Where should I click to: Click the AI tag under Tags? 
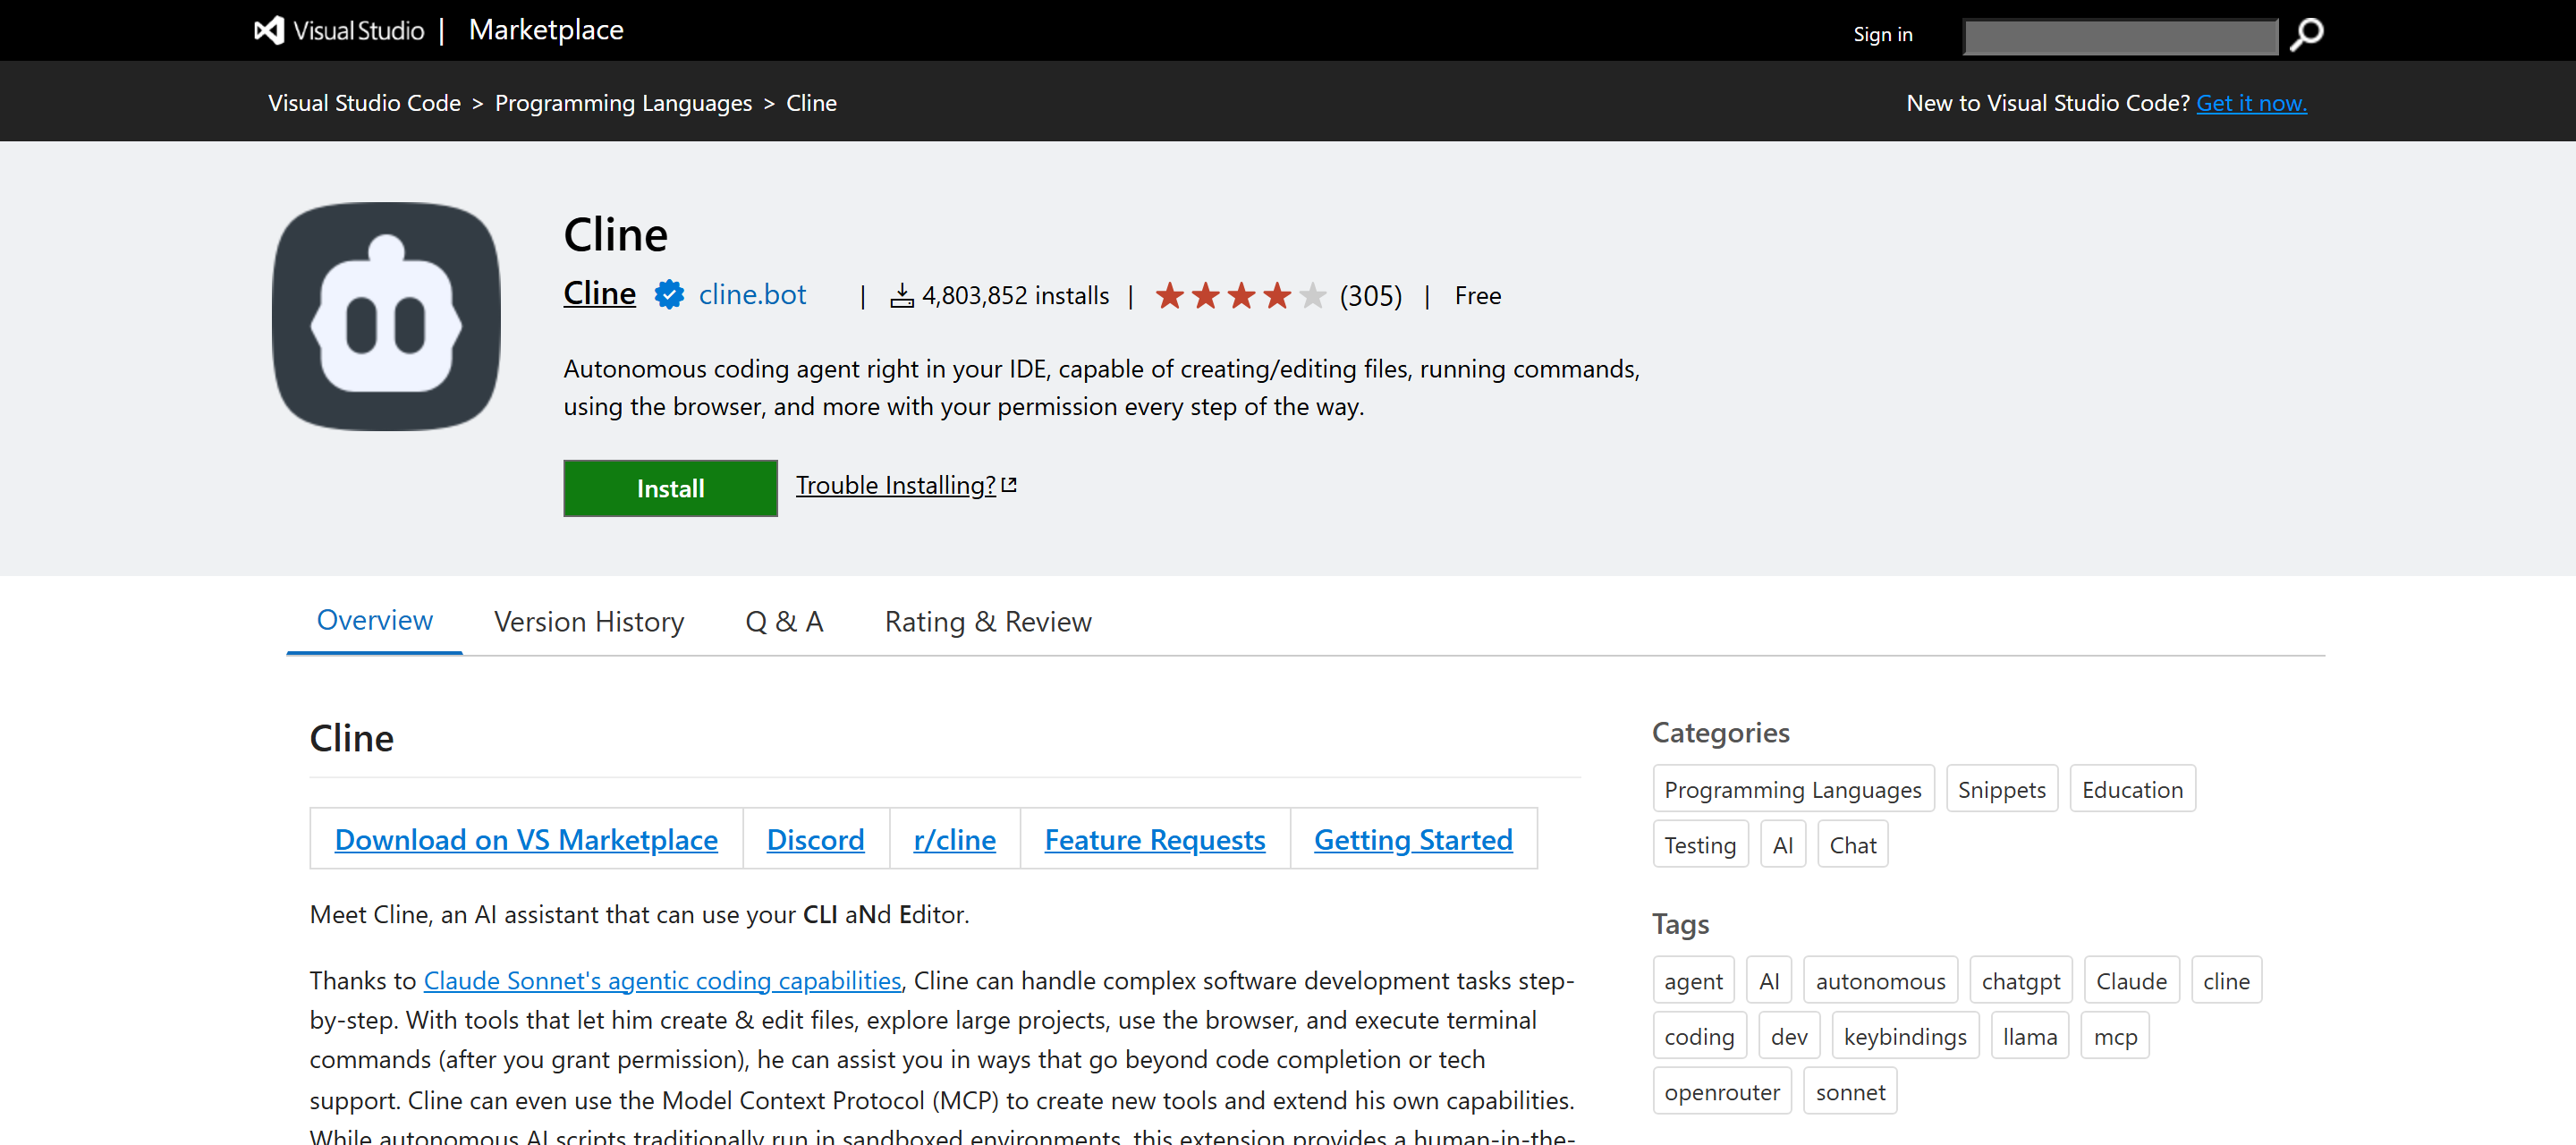pos(1768,981)
